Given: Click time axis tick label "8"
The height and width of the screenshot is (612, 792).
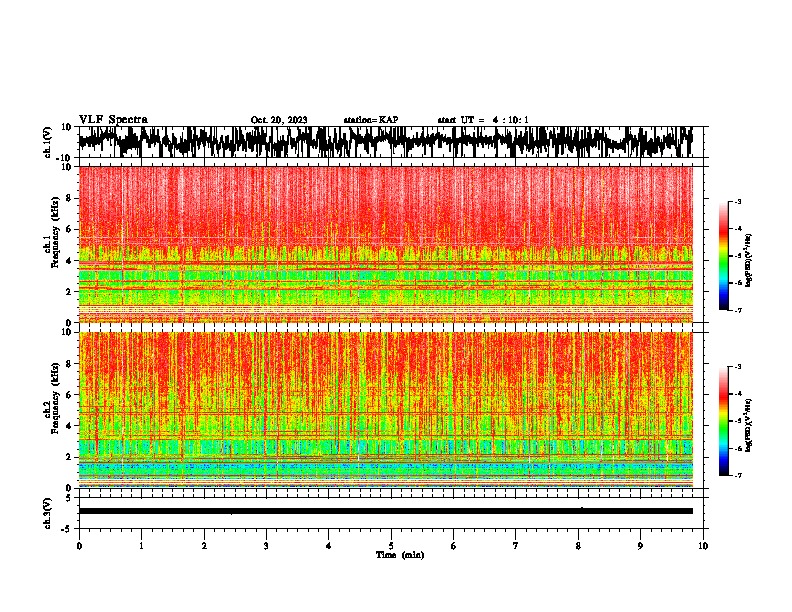Looking at the screenshot, I should [x=578, y=546].
